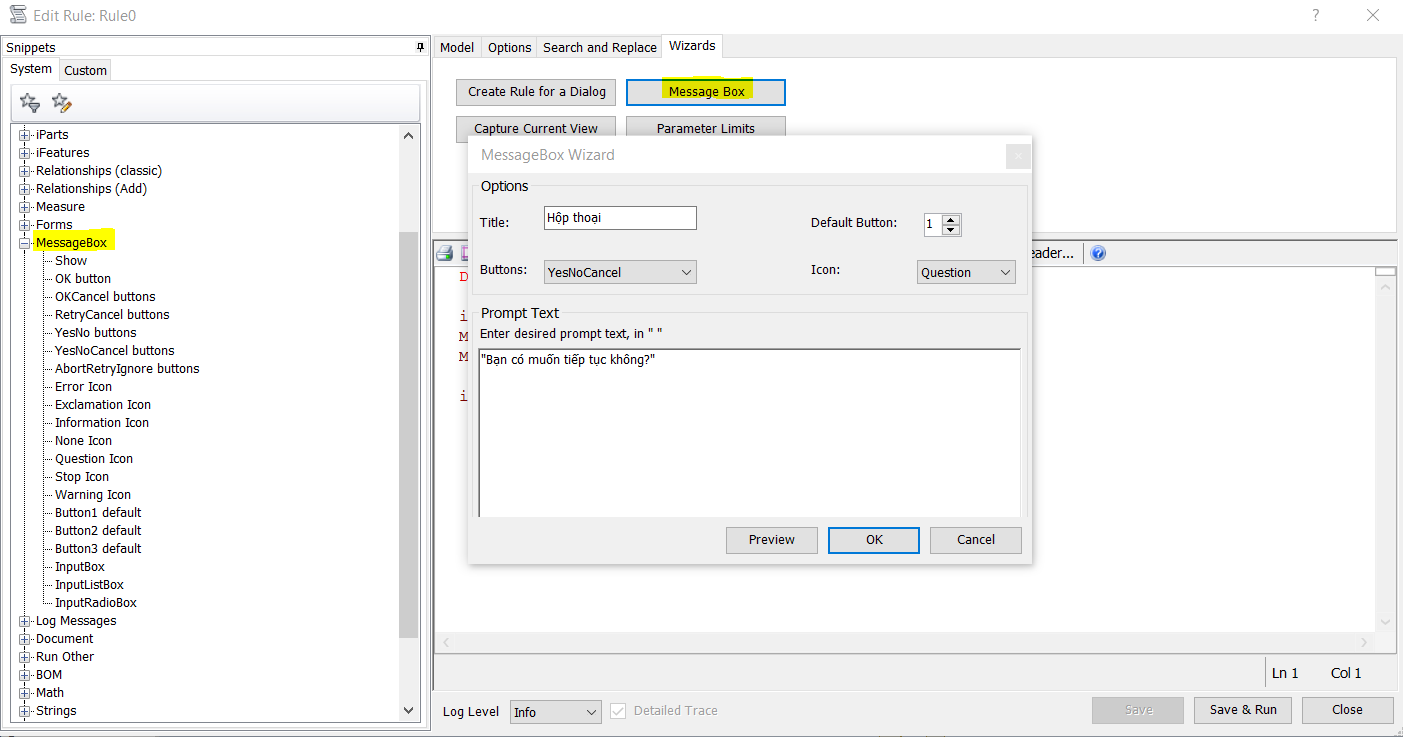
Task: Click the filter favorites star icon
Action: tap(30, 103)
